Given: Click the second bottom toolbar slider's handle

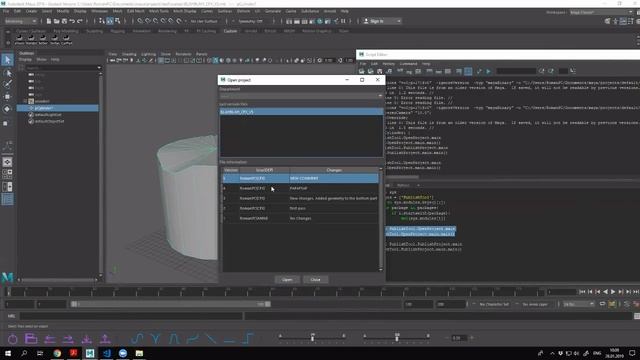Looking at the screenshot, I should click(x=397, y=337).
